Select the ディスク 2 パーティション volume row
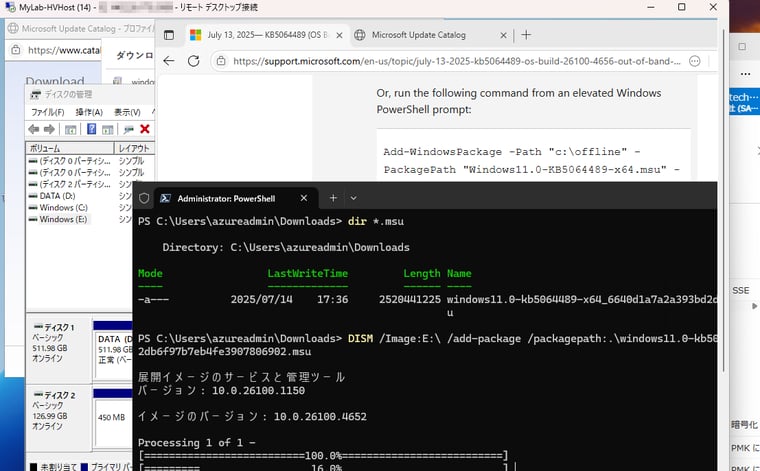 pyautogui.click(x=75, y=184)
